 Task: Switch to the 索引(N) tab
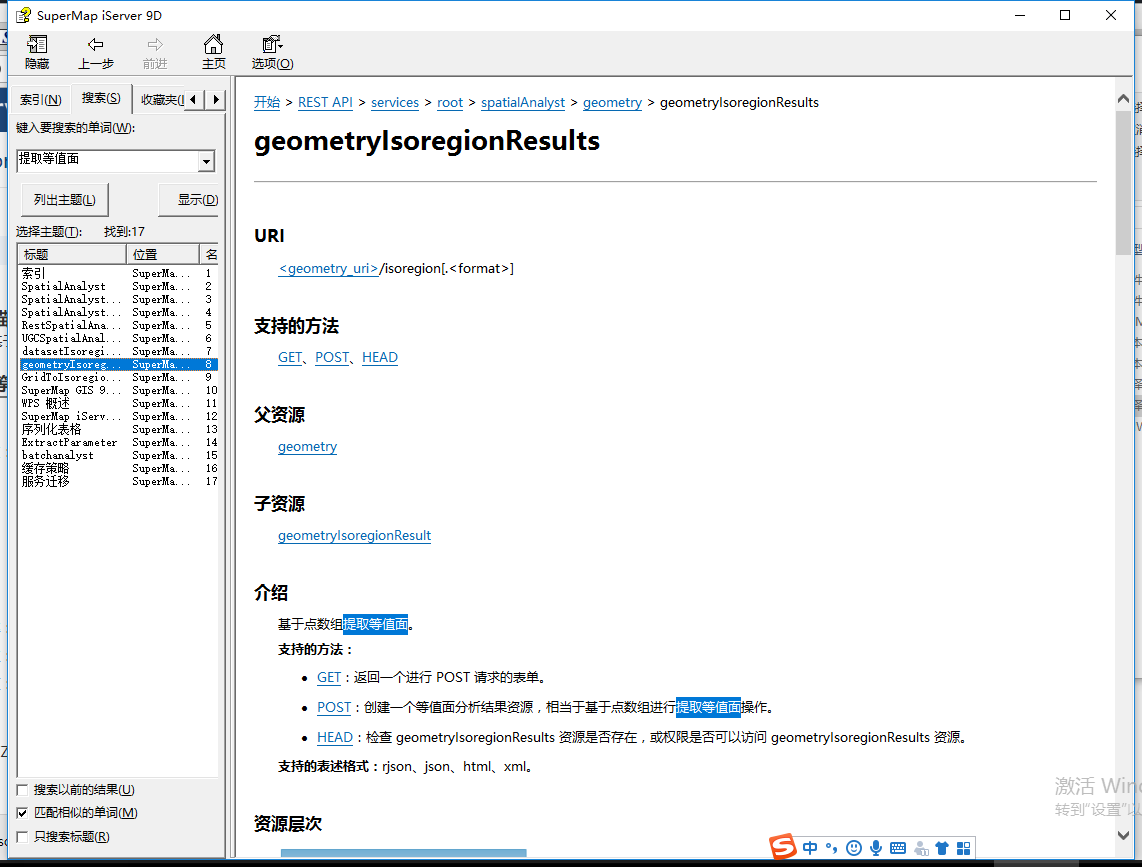click(41, 100)
